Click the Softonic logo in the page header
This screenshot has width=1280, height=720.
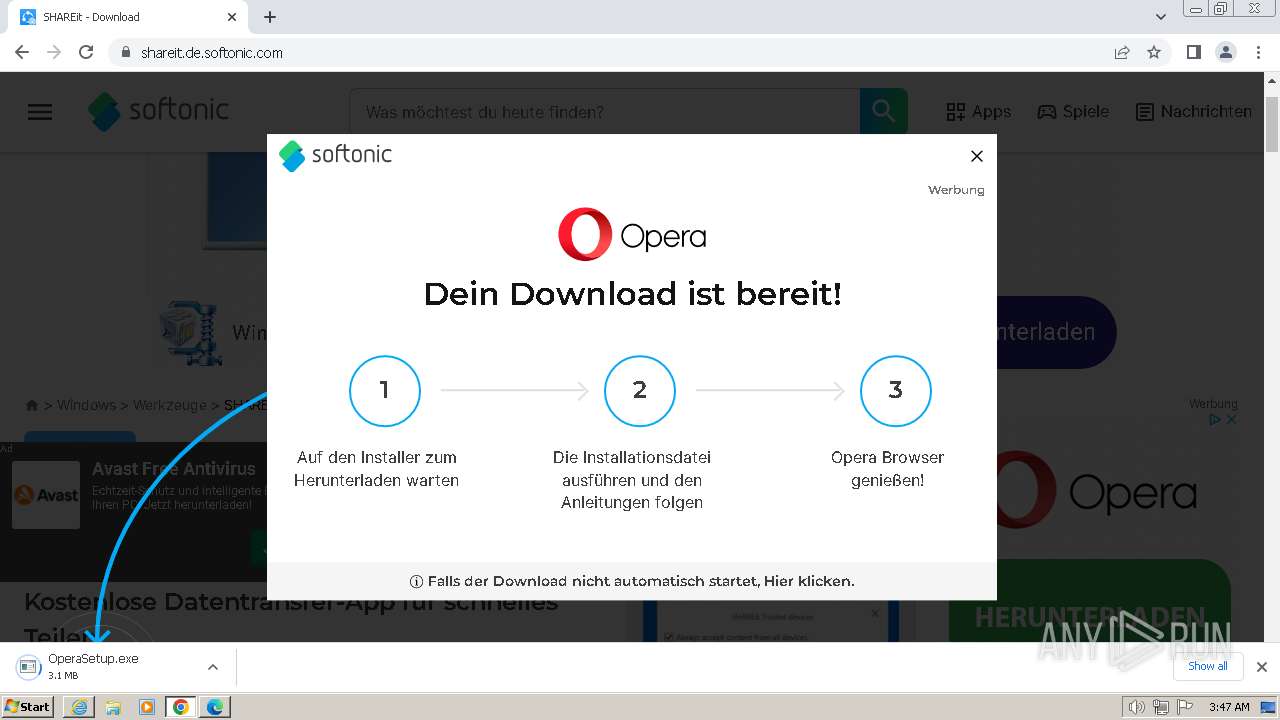point(159,111)
